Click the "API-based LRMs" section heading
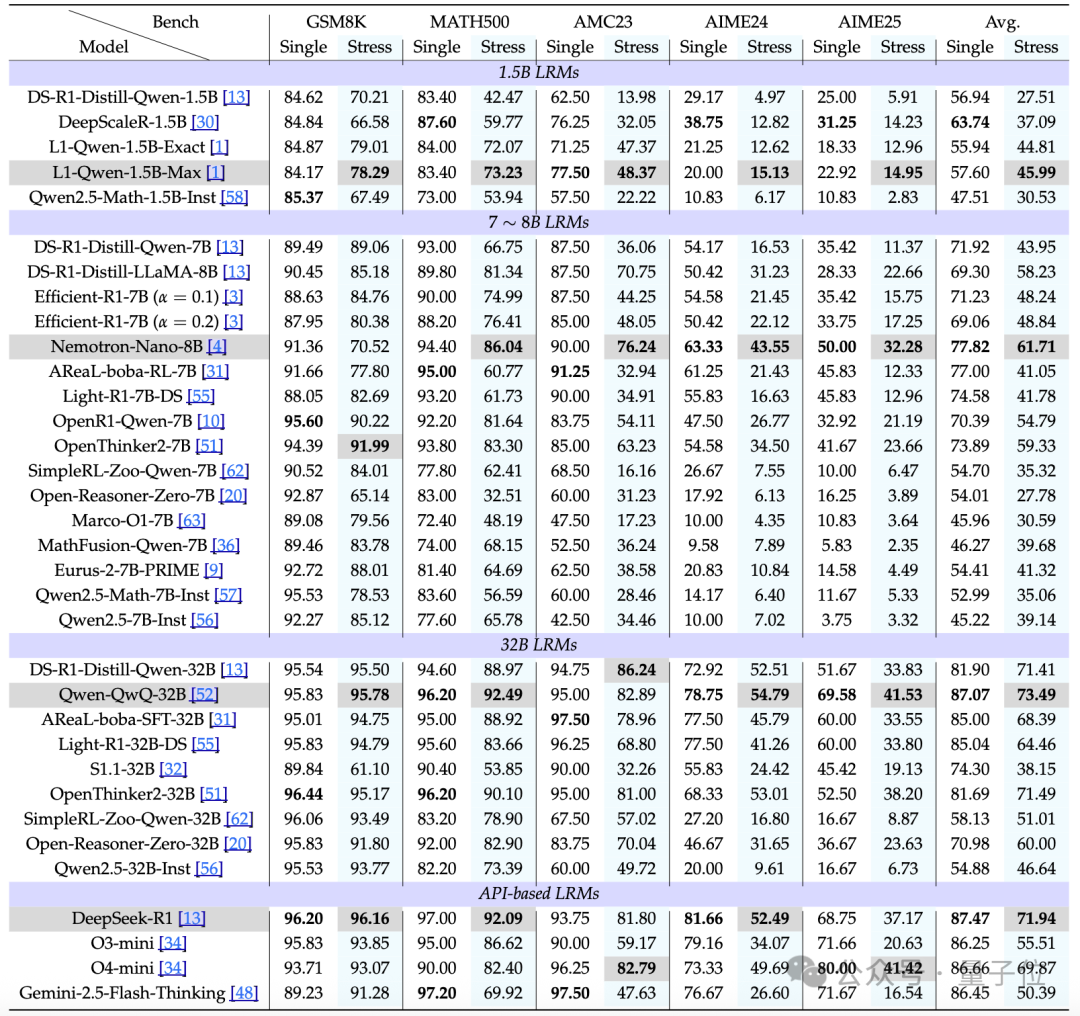 [539, 893]
